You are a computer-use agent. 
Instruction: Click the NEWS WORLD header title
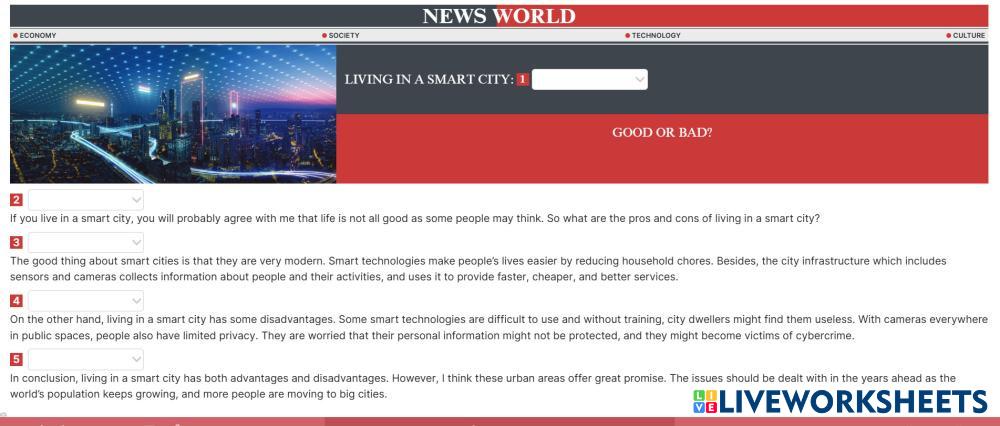click(499, 15)
